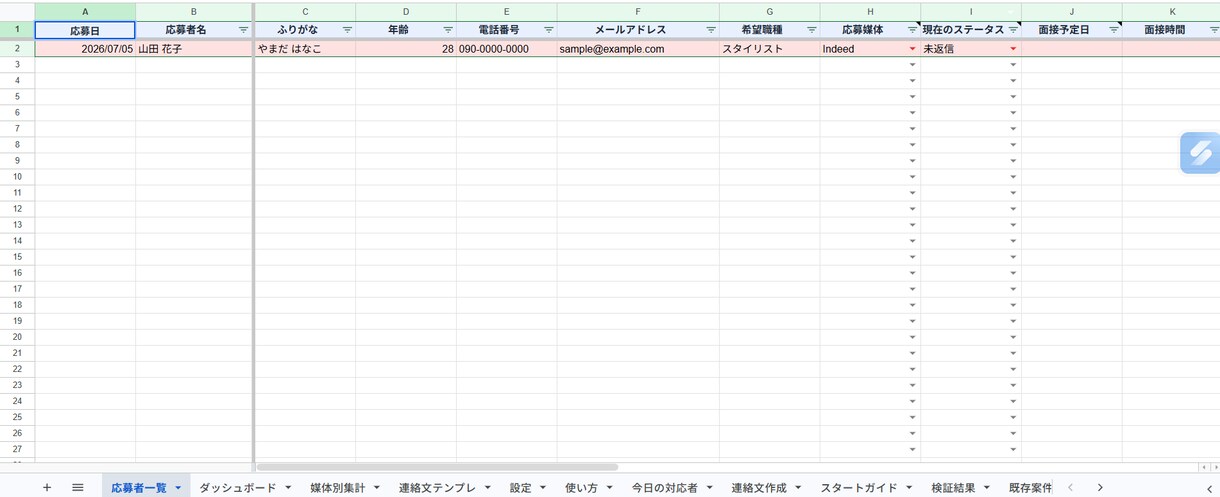
Task: Open the 設定 tab options arrow
Action: pyautogui.click(x=543, y=488)
